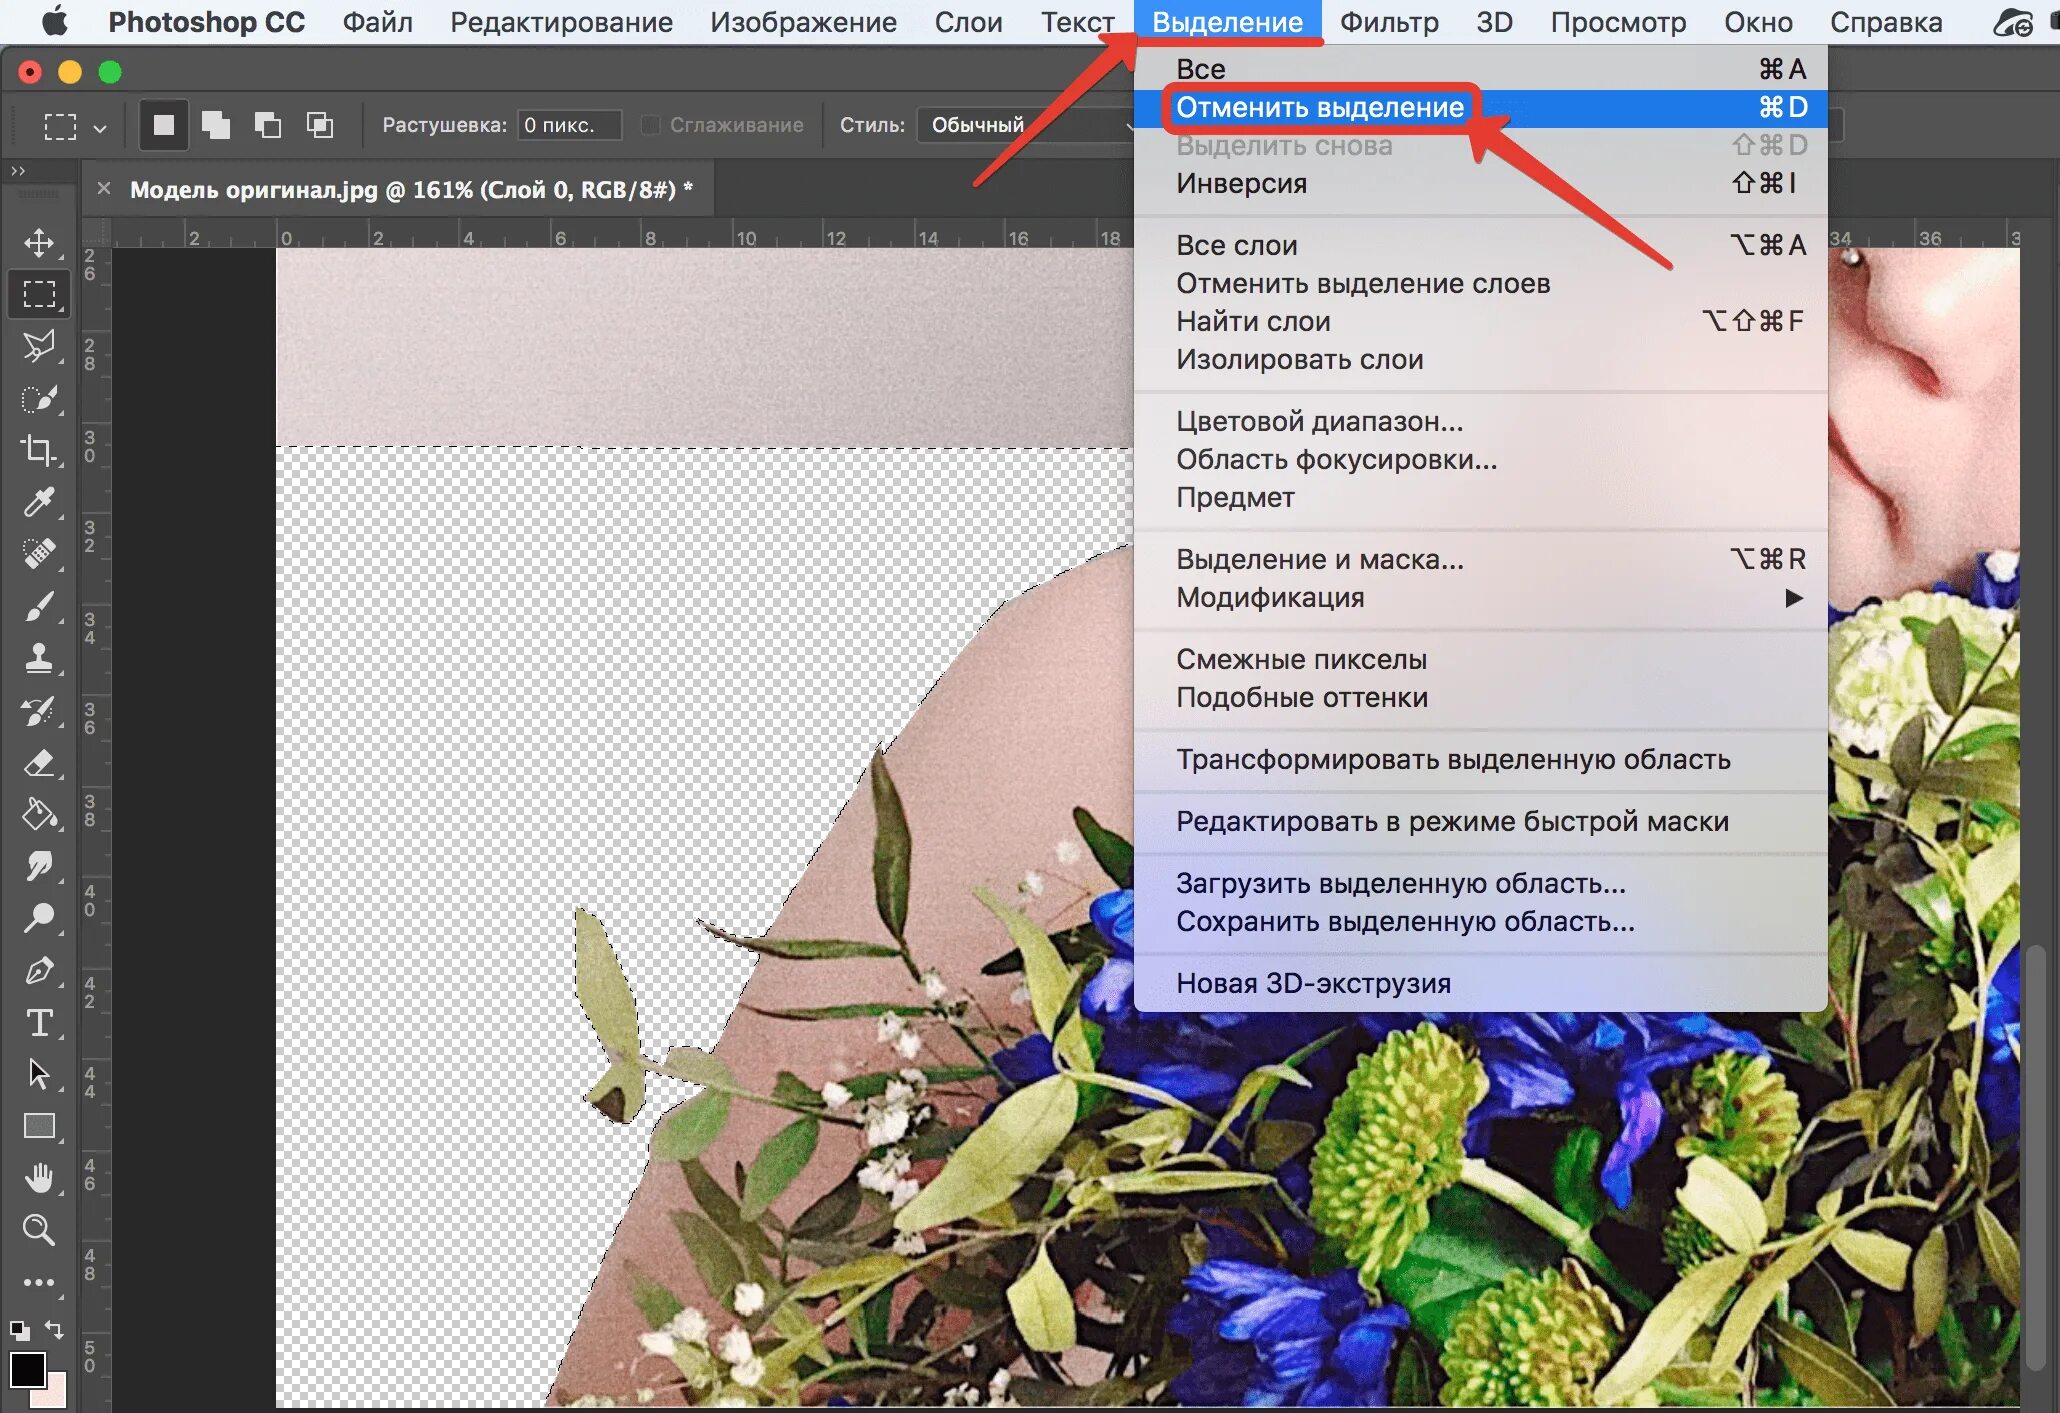Select the Eraser tool
Viewport: 2060px width, 1413px height.
tap(39, 763)
